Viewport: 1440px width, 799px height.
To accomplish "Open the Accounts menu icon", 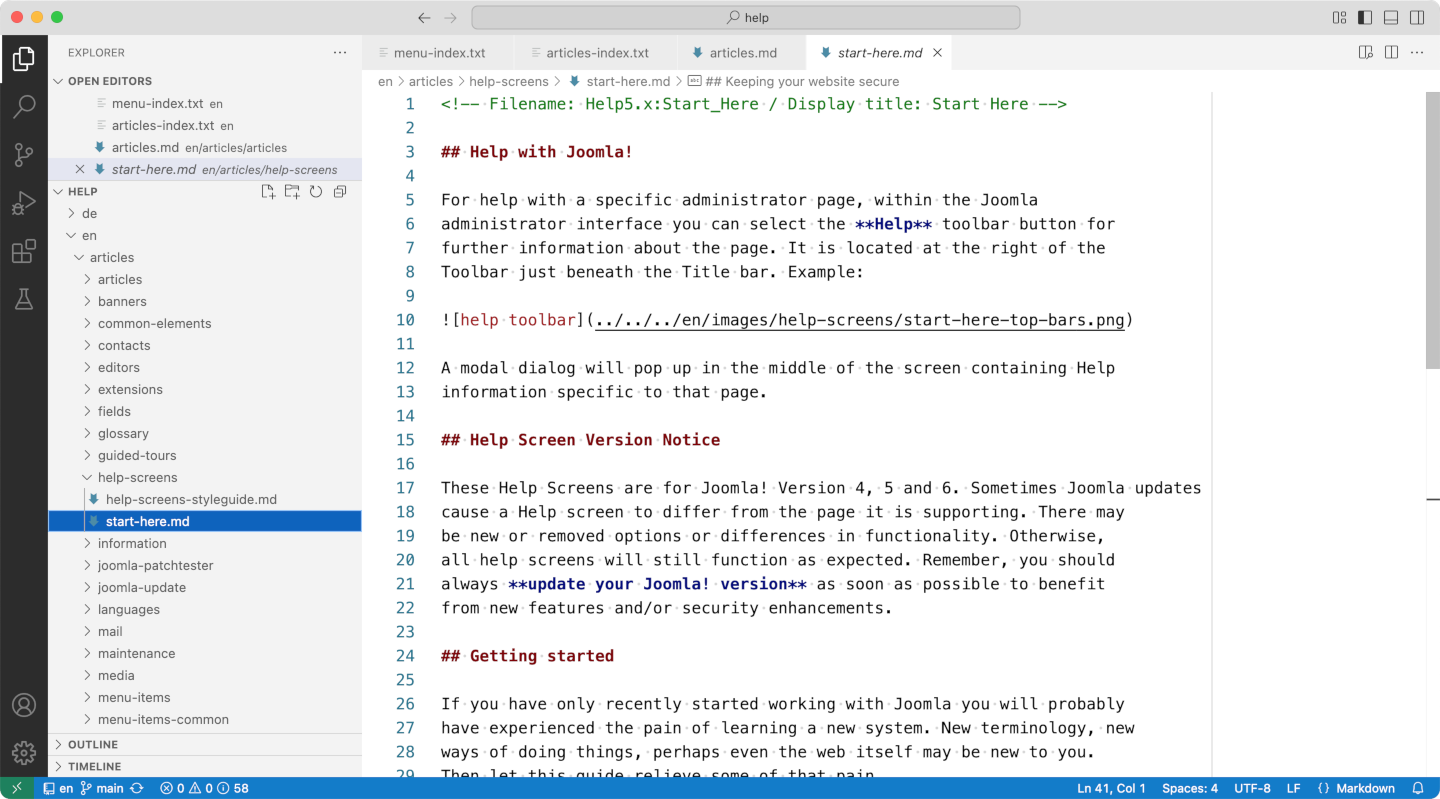I will [24, 705].
